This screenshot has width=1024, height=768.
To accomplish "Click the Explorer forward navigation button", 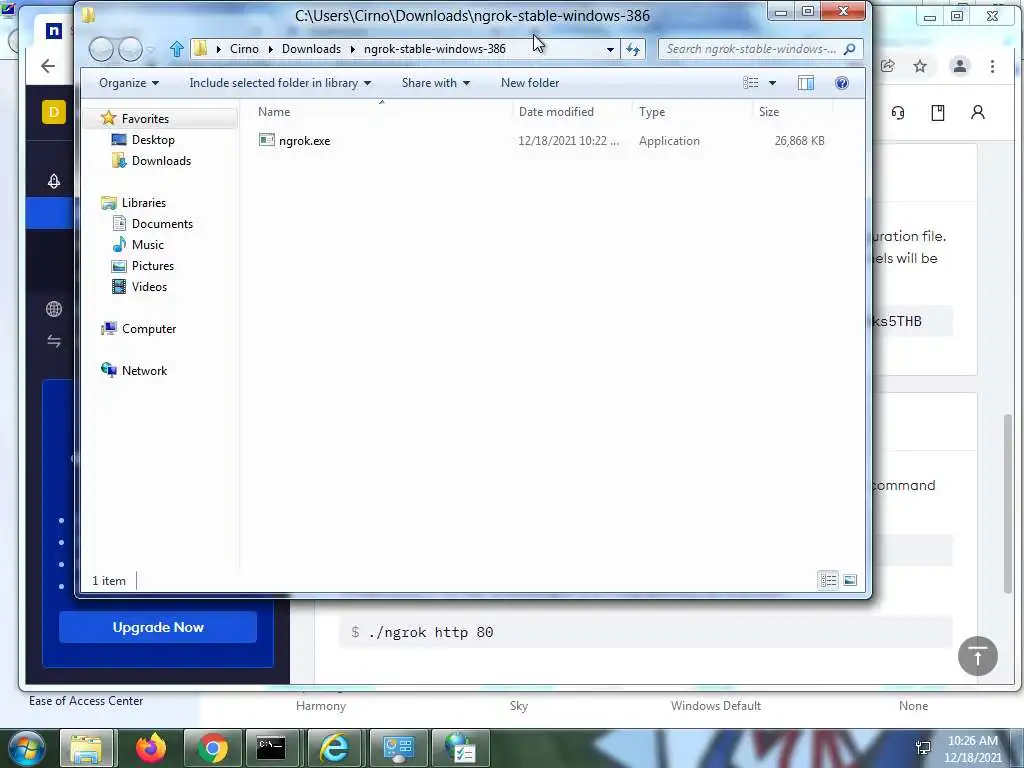I will click(130, 49).
